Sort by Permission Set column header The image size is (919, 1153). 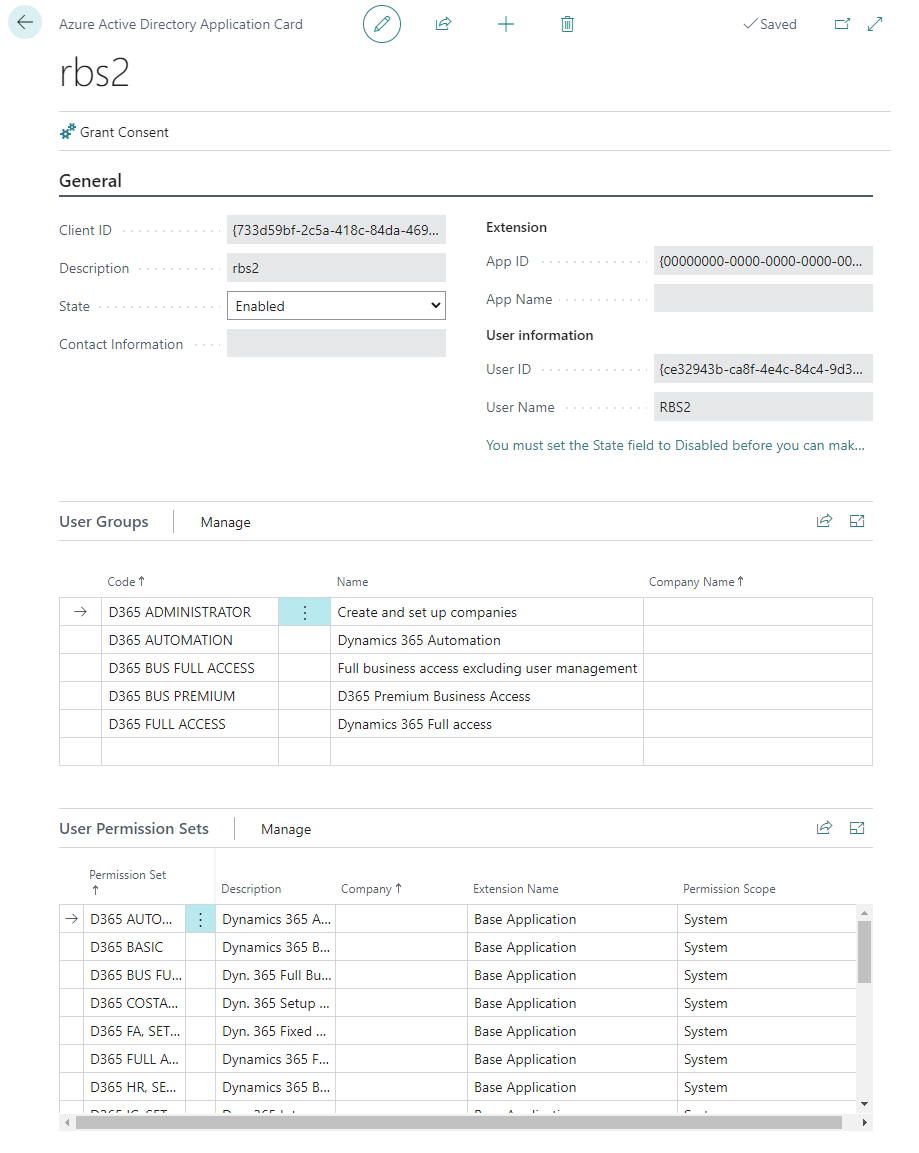coord(127,881)
